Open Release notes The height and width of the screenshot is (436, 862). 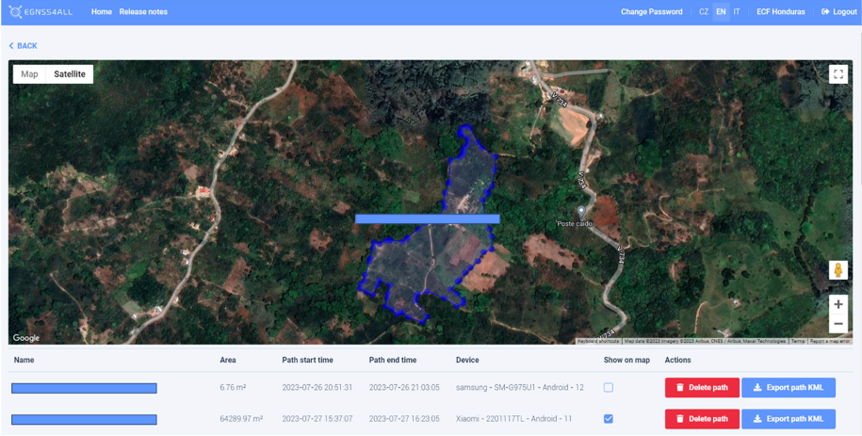[143, 12]
